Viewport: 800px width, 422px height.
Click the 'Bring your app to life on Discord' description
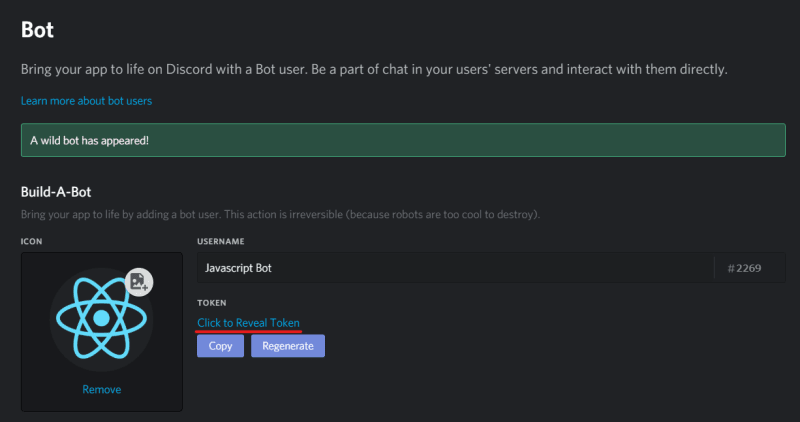click(374, 69)
